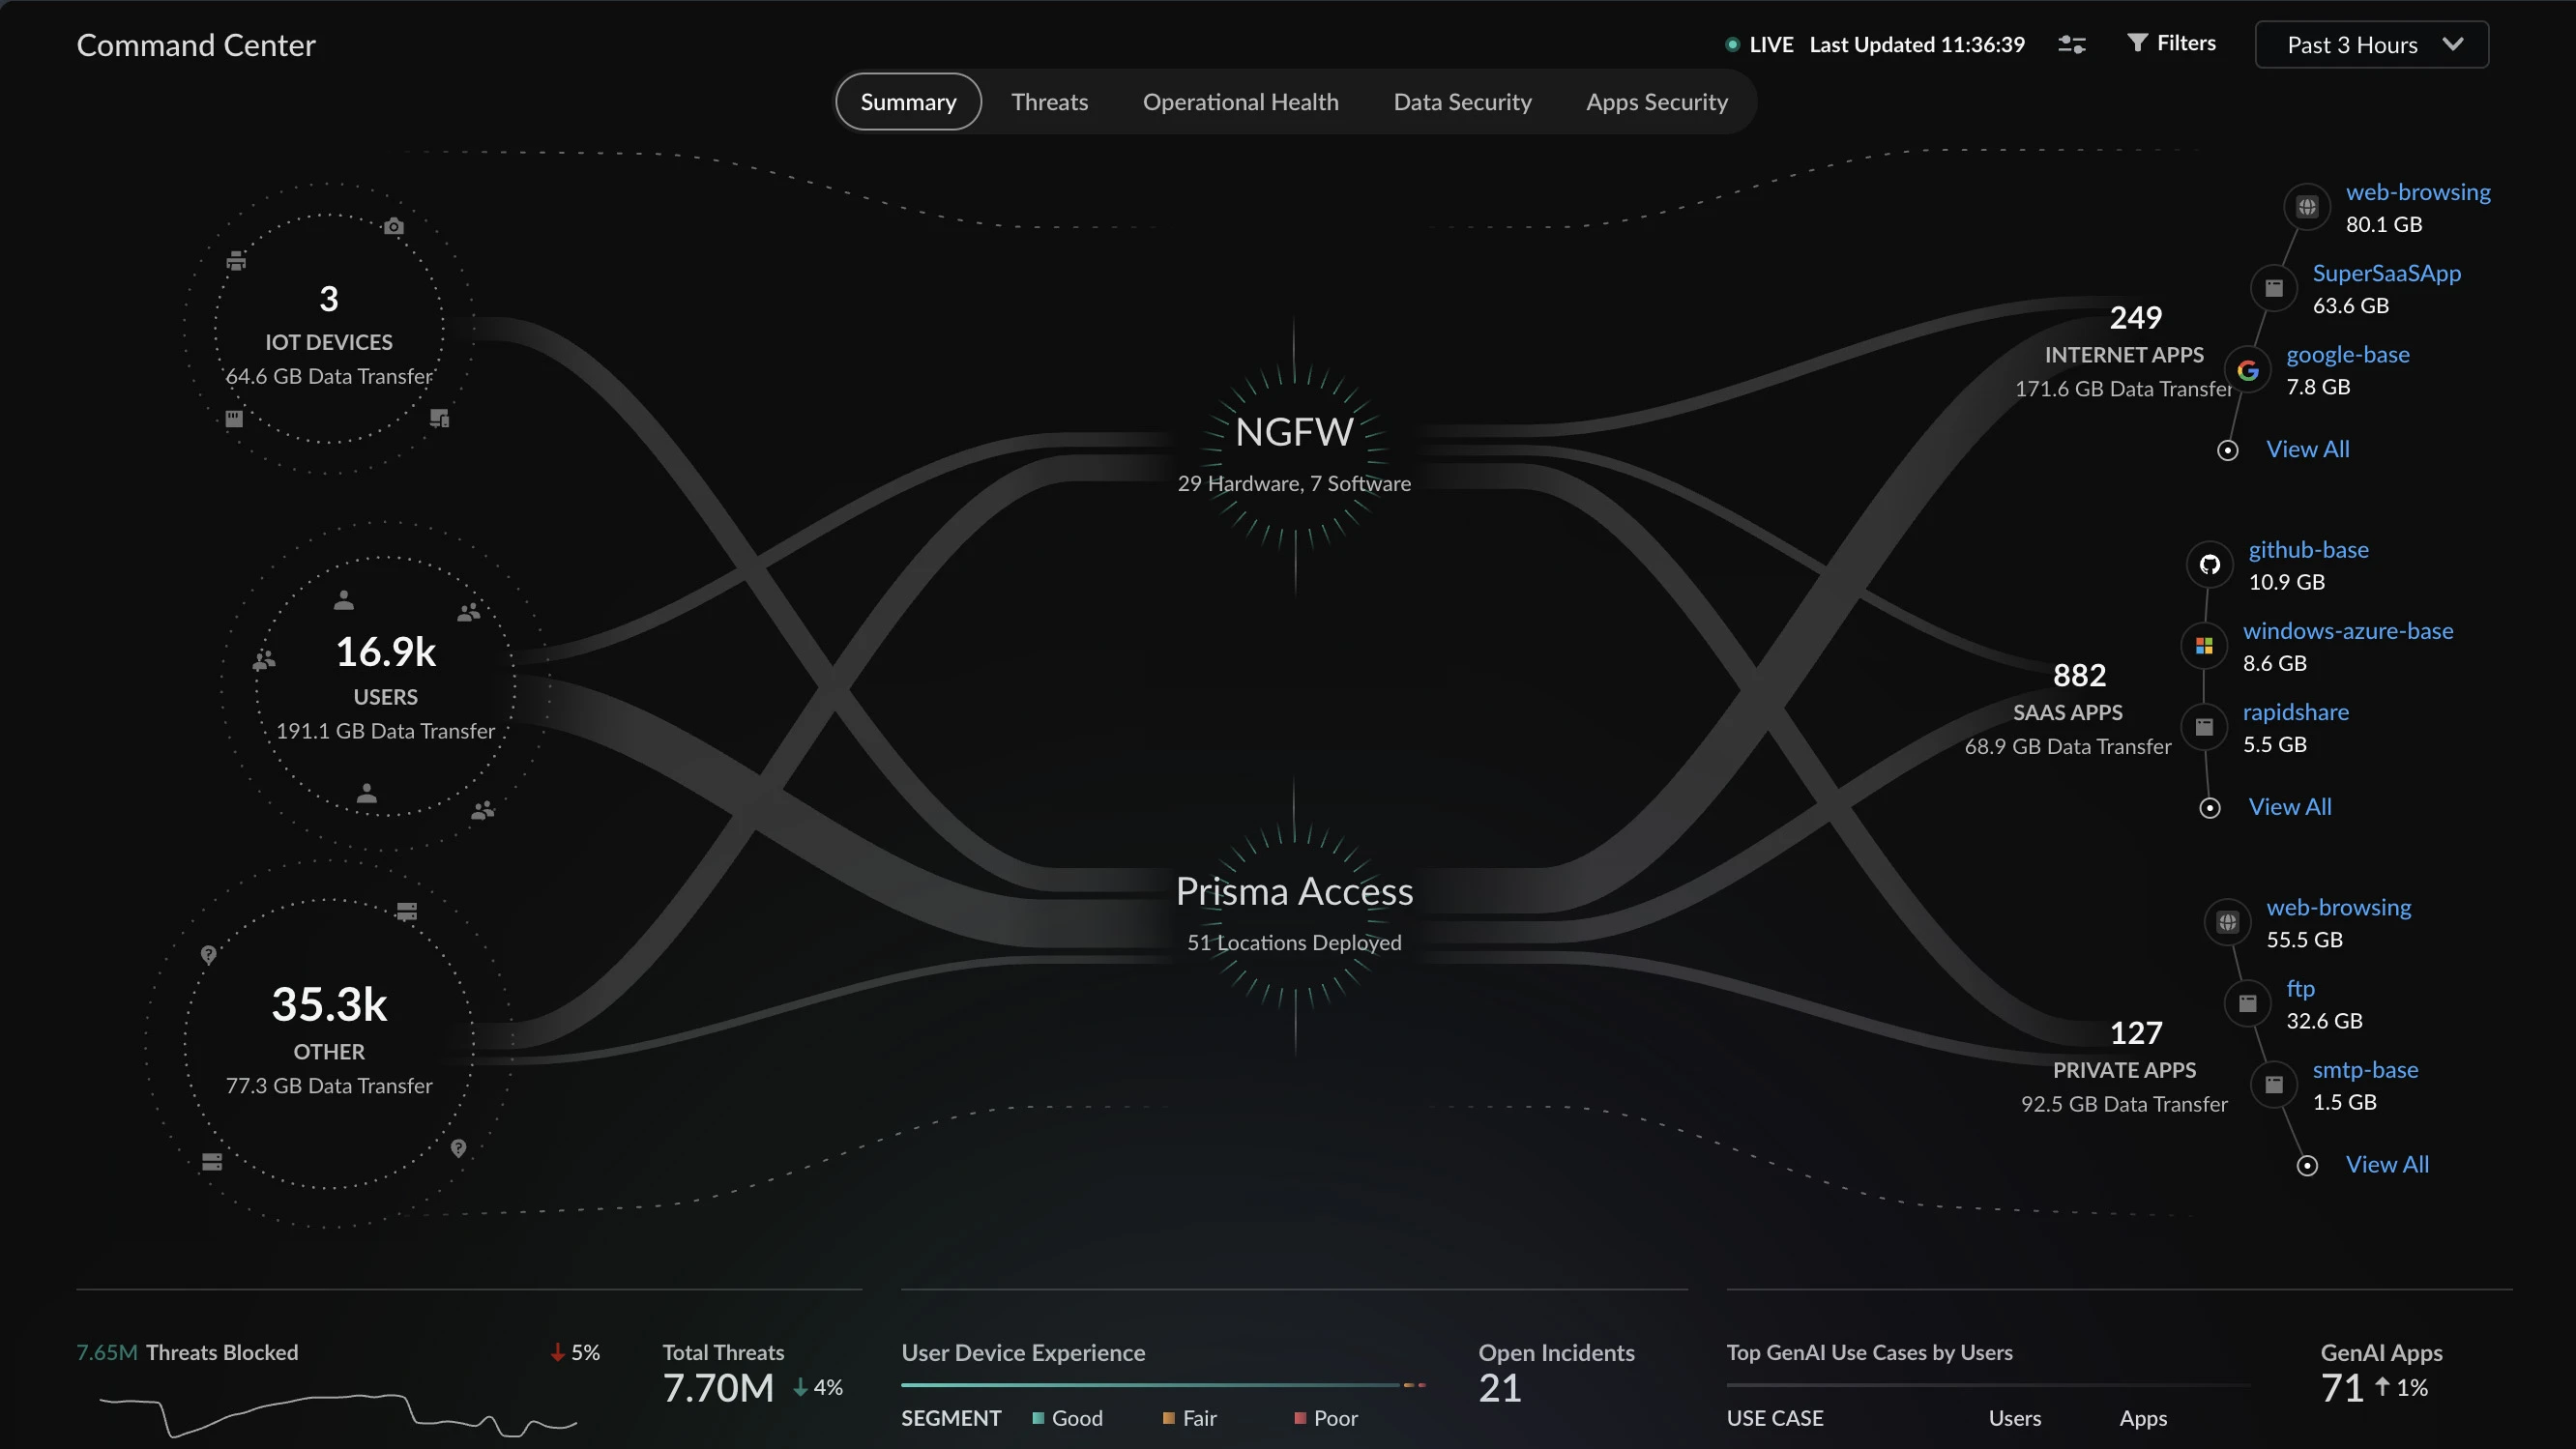Open the ftp app icon under Private Apps

2247,1004
